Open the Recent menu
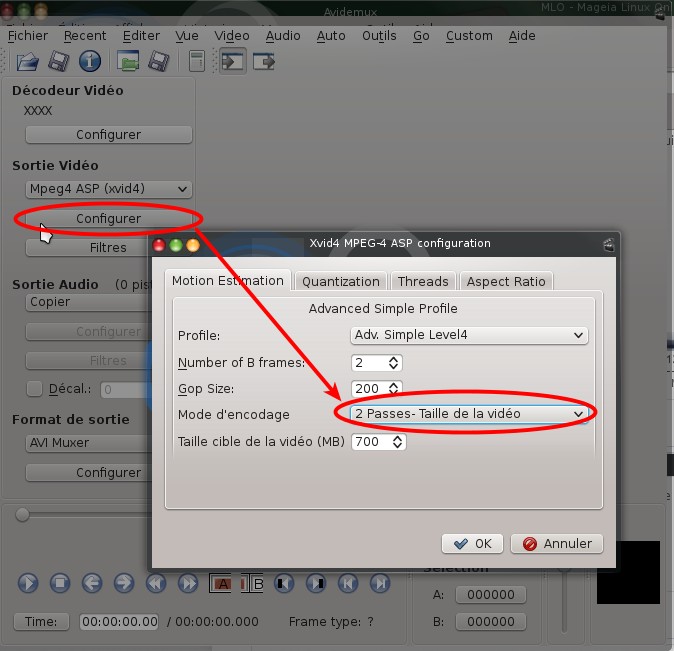The image size is (674, 651). [85, 36]
